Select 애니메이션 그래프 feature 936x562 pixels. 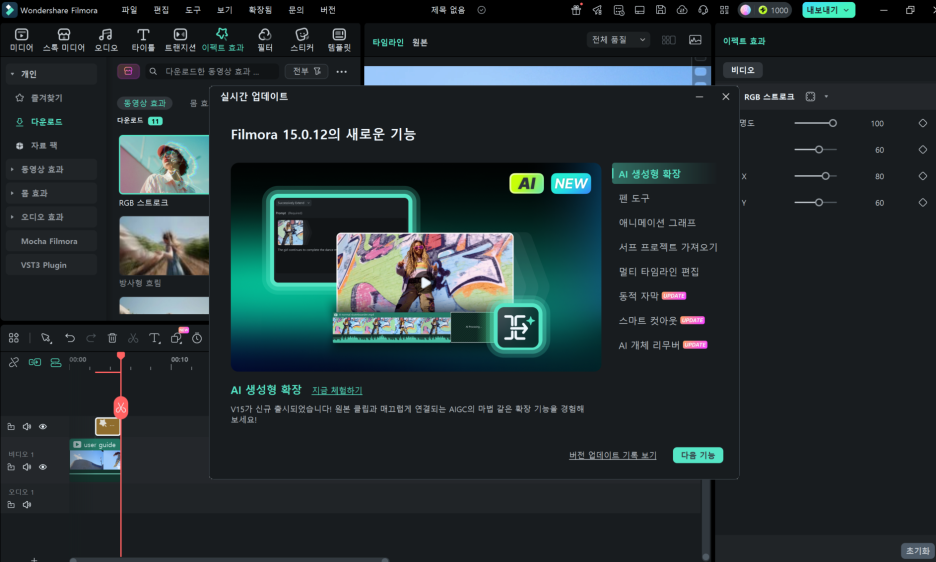point(657,223)
